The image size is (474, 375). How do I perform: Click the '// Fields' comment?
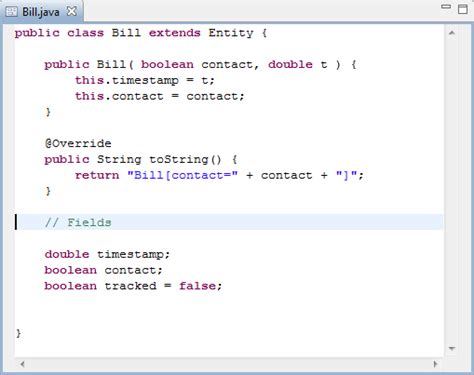tap(78, 222)
